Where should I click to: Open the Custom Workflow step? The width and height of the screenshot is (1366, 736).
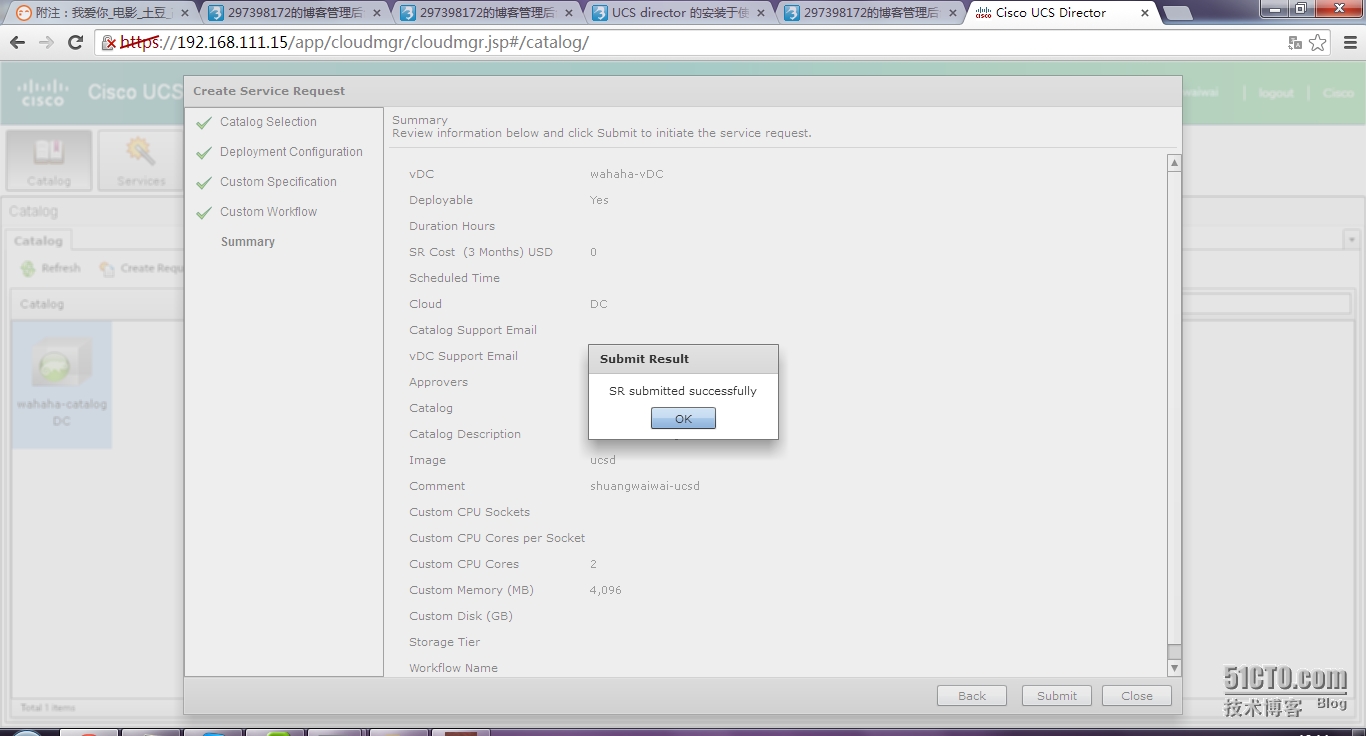(x=268, y=212)
